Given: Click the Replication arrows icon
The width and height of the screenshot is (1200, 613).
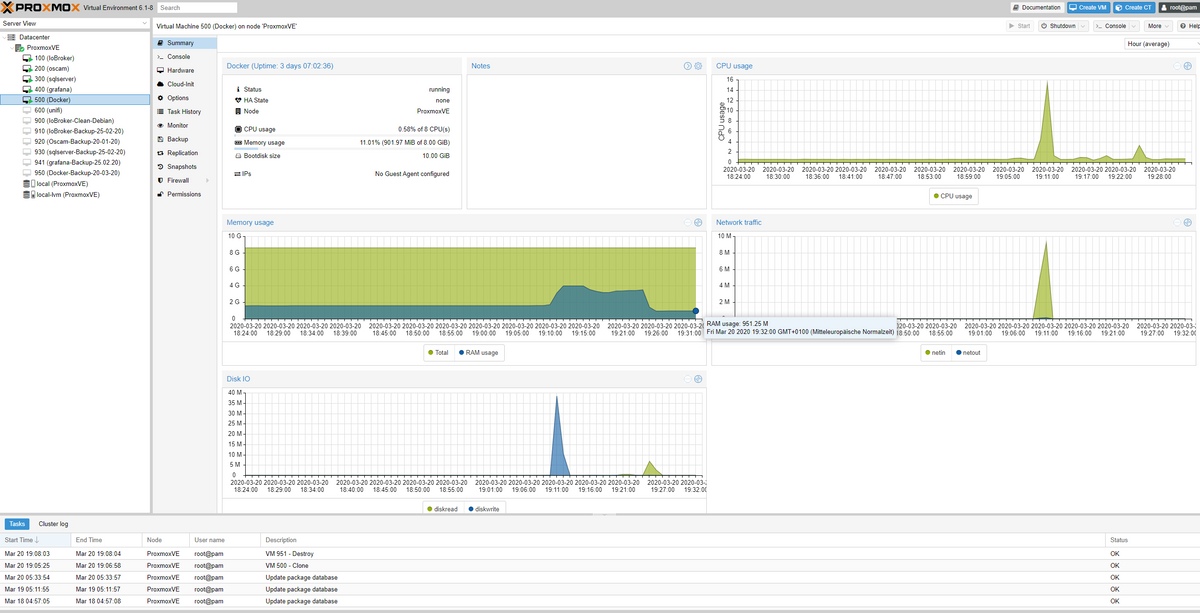Looking at the screenshot, I should pos(159,153).
